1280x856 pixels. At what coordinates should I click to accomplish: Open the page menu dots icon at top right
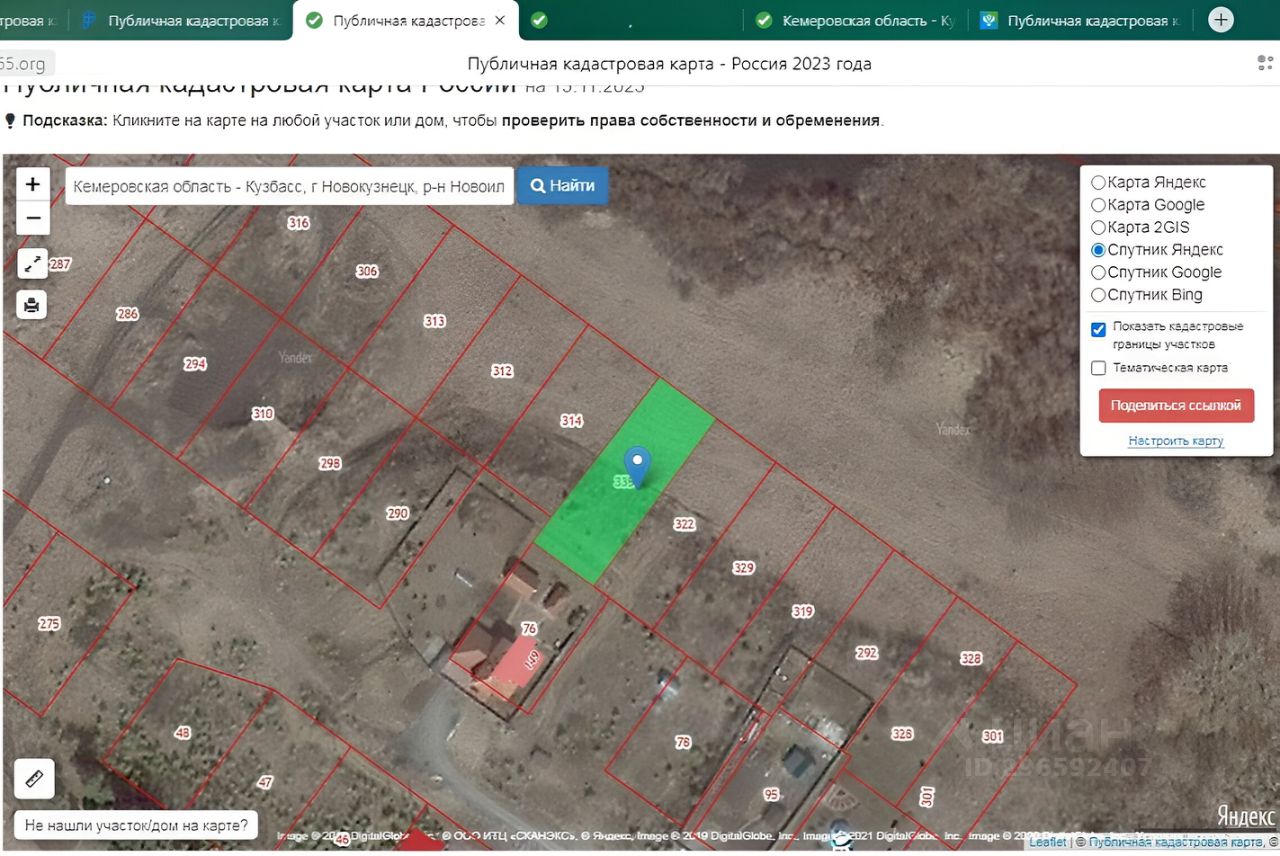1265,63
